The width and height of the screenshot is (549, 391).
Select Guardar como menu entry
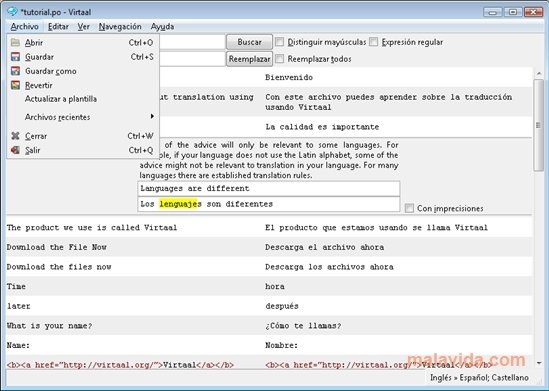[x=83, y=71]
